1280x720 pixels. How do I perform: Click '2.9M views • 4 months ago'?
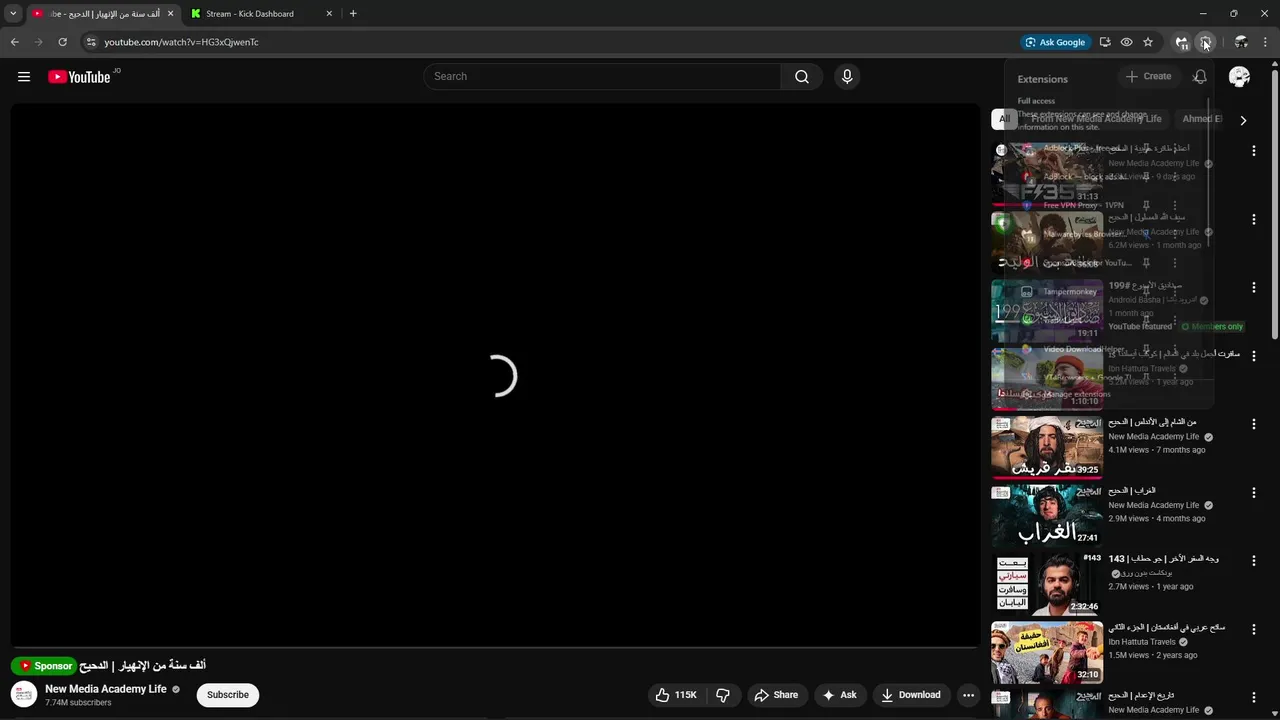[x=1156, y=518]
